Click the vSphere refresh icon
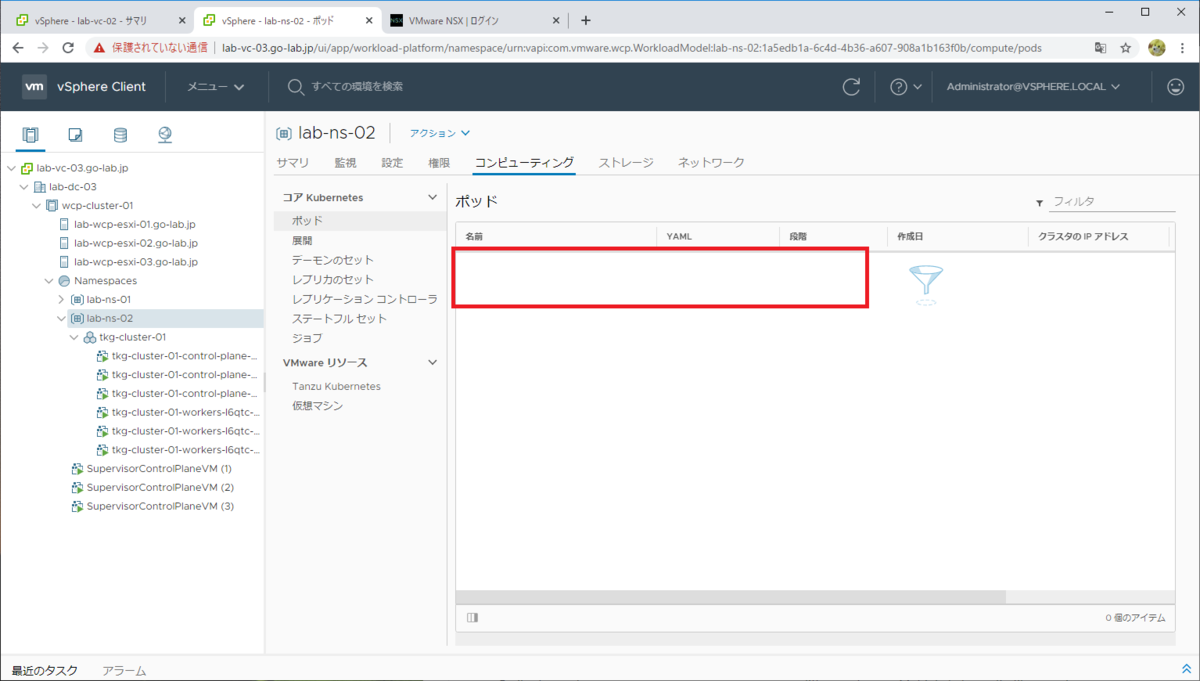 [x=851, y=87]
